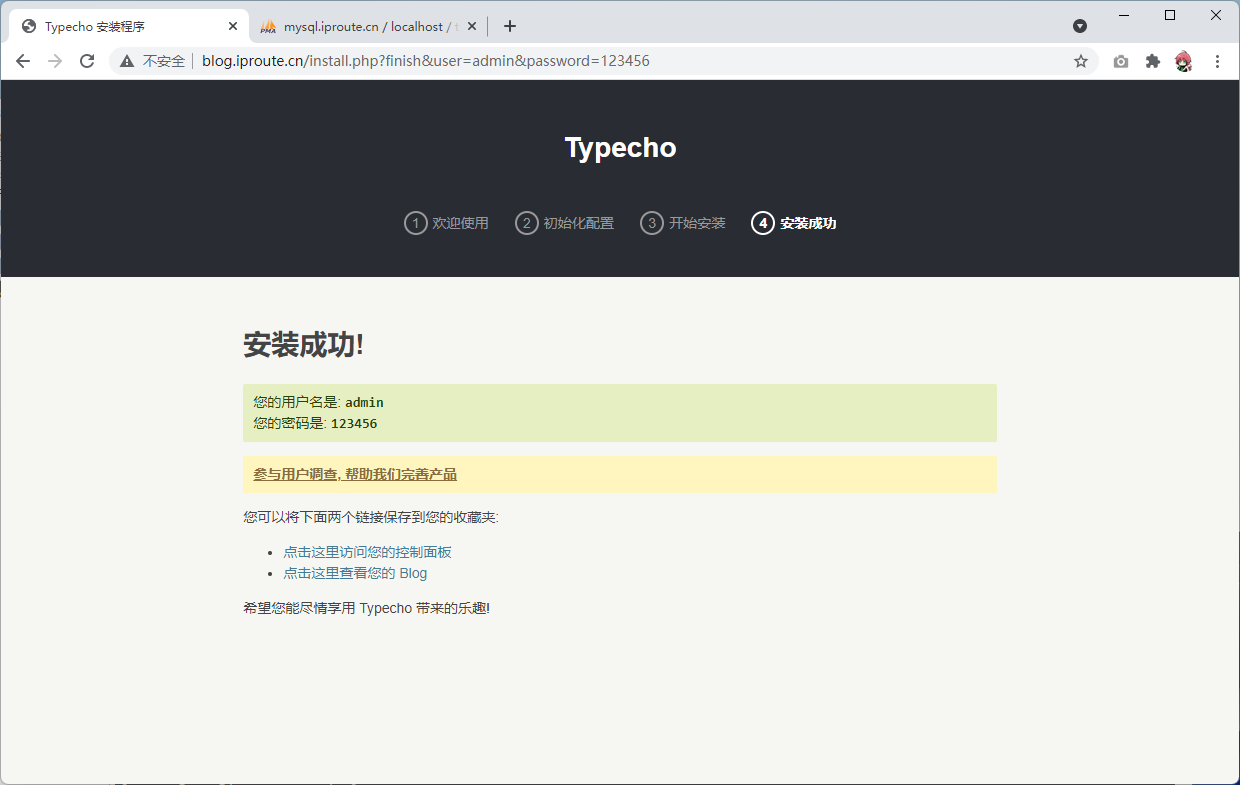Open the 点击这里查看您的 Blog link
This screenshot has height=785, width=1240.
[355, 573]
